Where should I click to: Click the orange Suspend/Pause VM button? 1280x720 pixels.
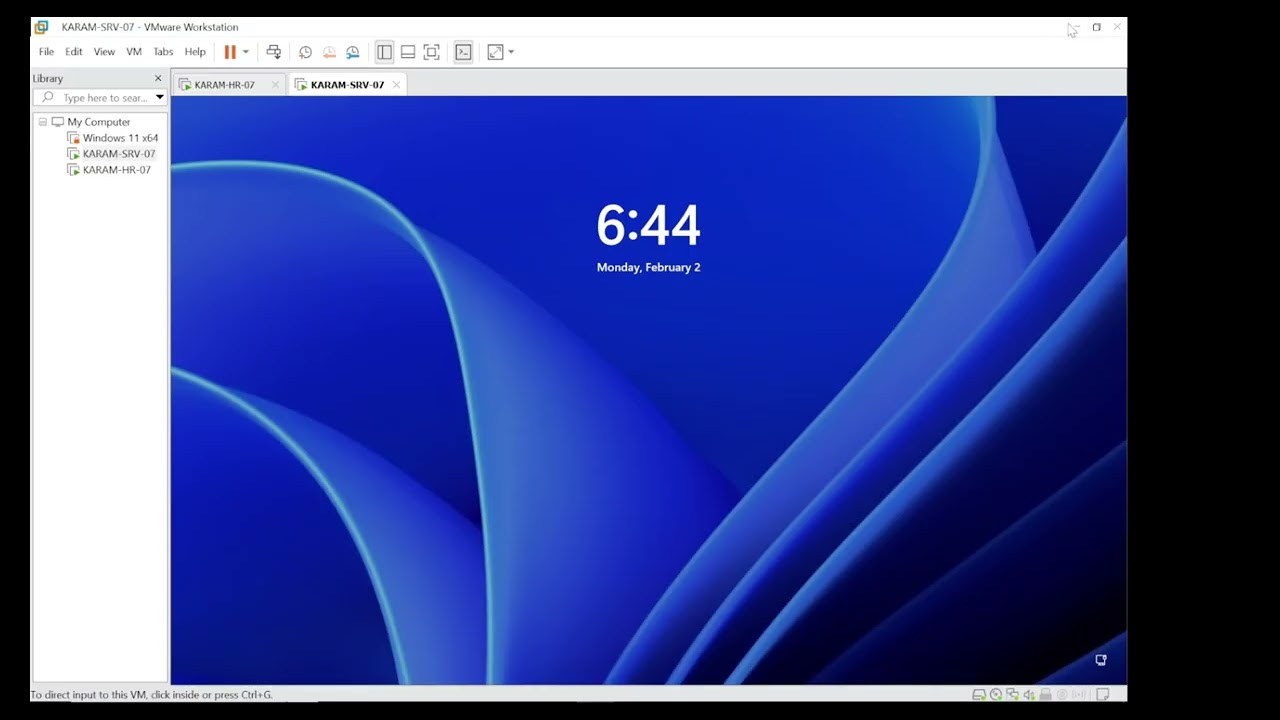[x=230, y=52]
